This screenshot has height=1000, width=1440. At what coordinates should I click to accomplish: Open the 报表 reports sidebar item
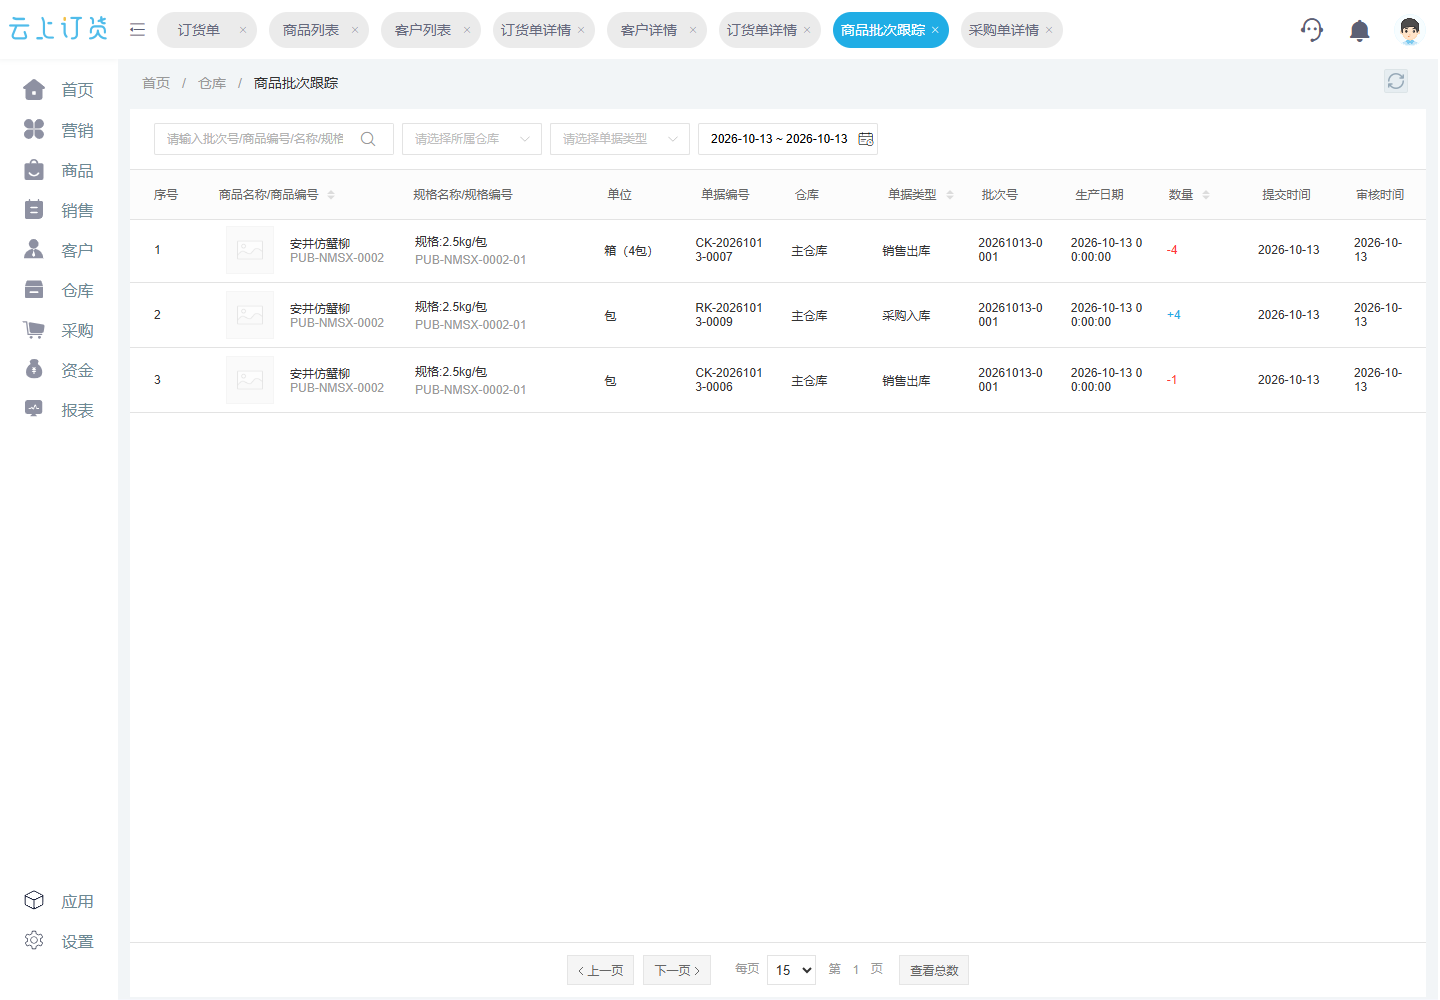click(x=58, y=410)
